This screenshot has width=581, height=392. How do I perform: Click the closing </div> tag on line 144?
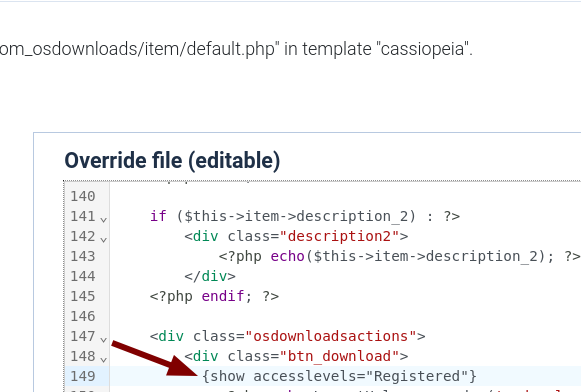[210, 276]
